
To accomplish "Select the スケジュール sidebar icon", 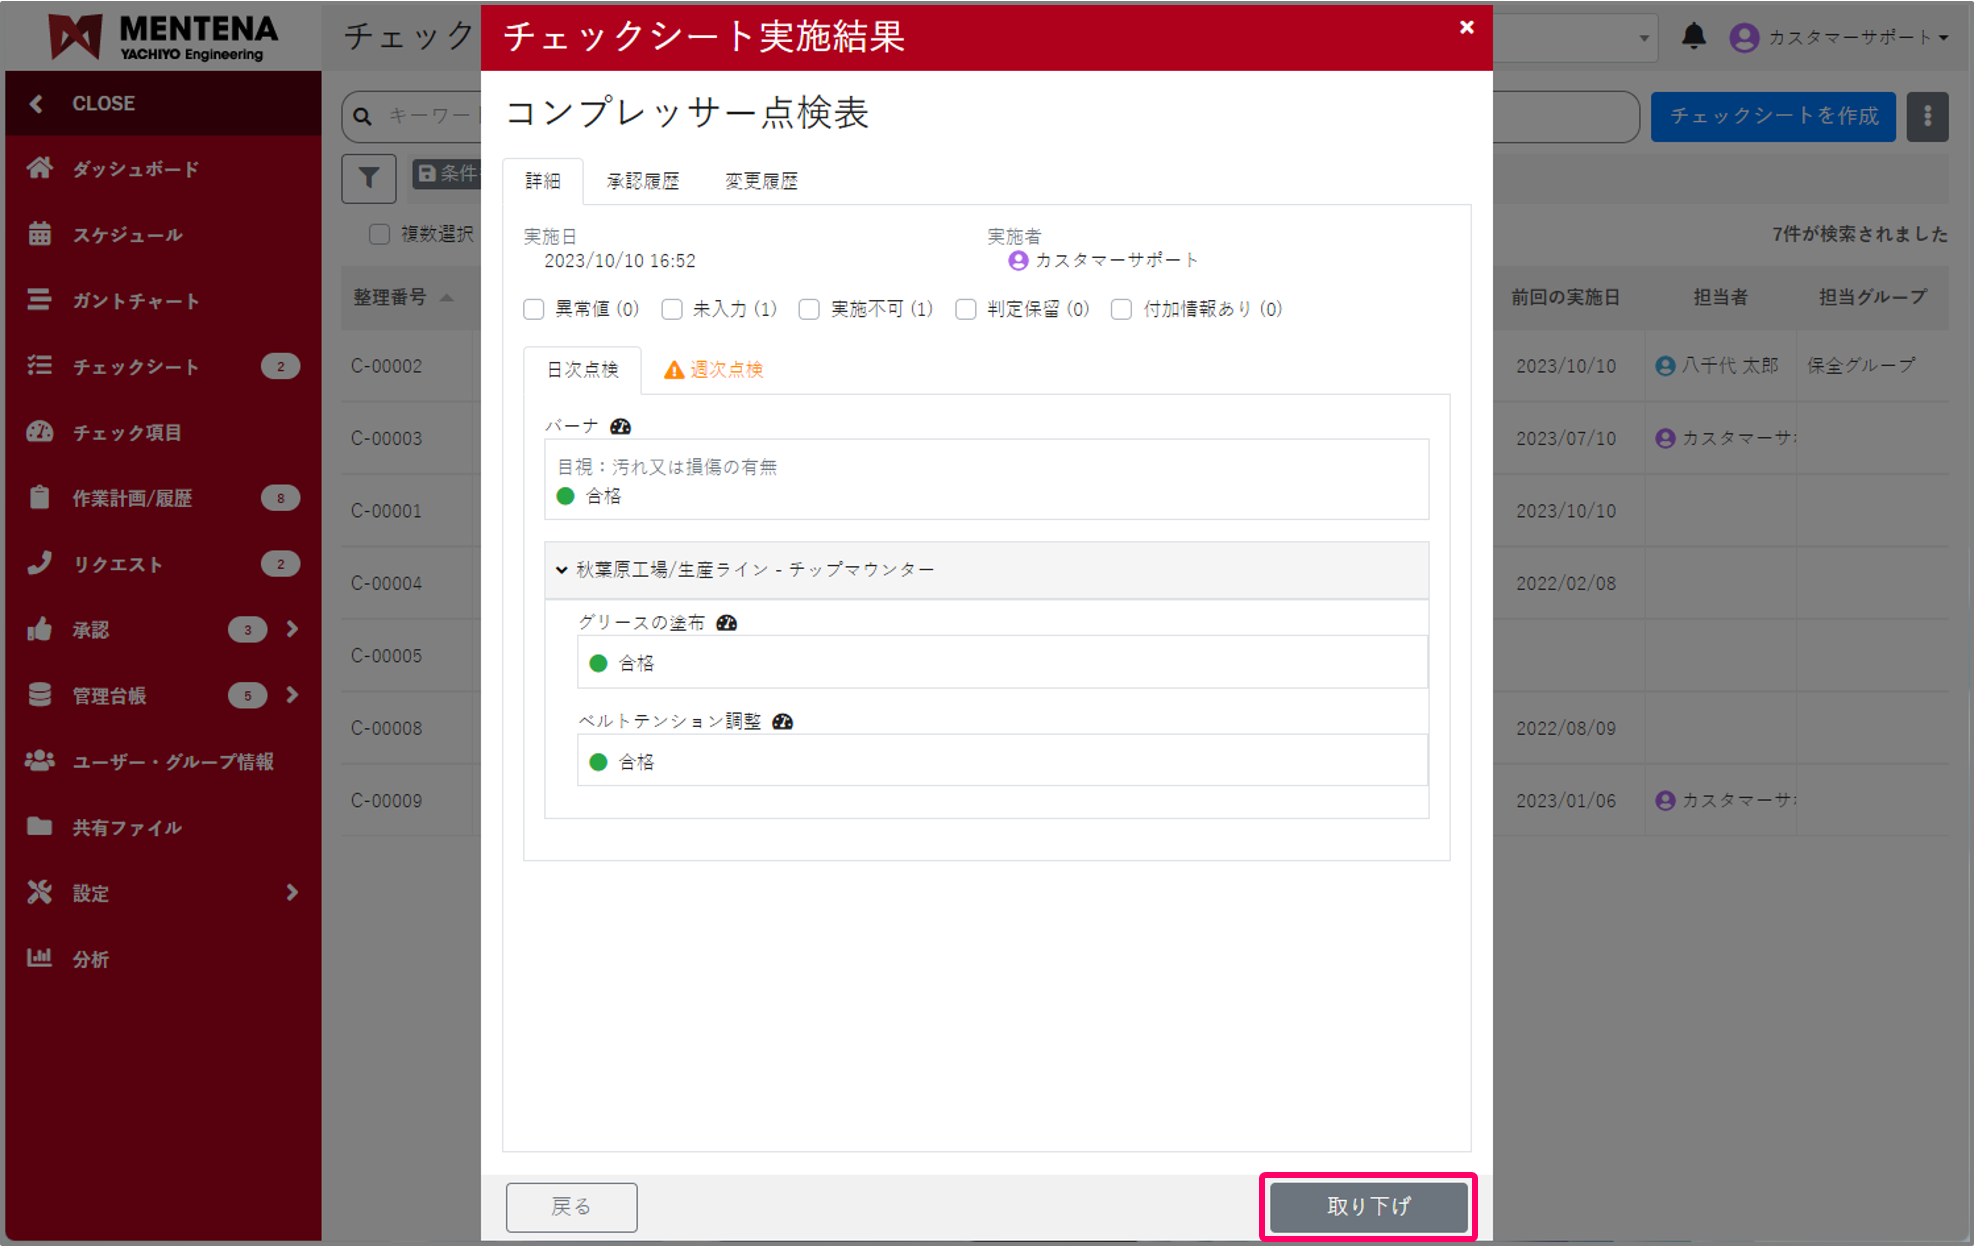I will pos(40,234).
